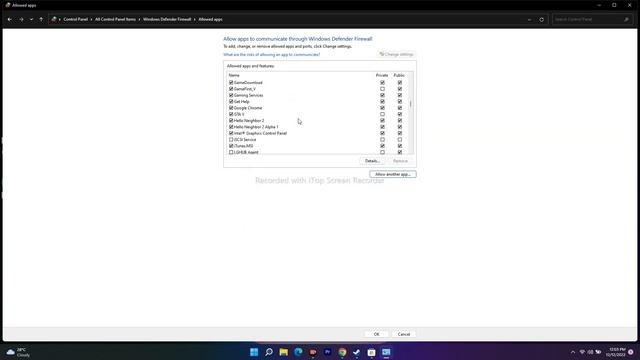Click the search magnifier in Control Panel box

(x=626, y=19)
